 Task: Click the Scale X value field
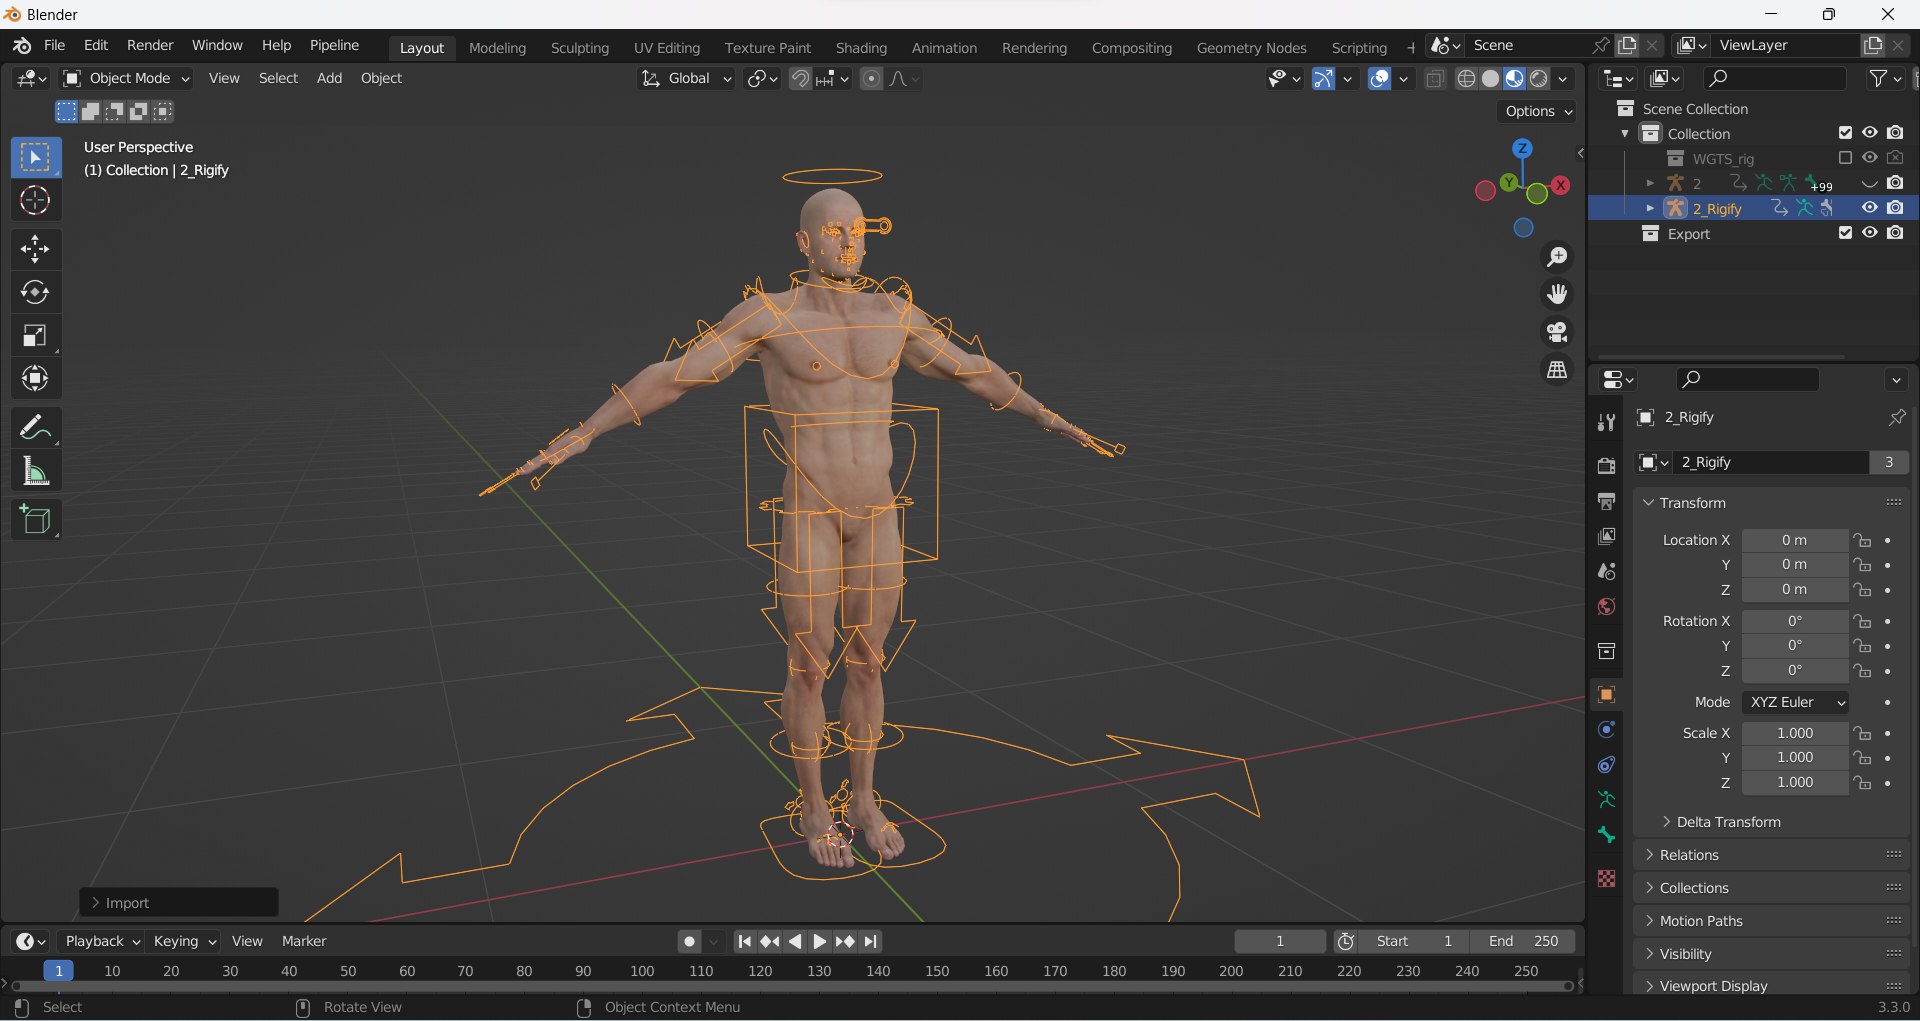coord(1795,733)
